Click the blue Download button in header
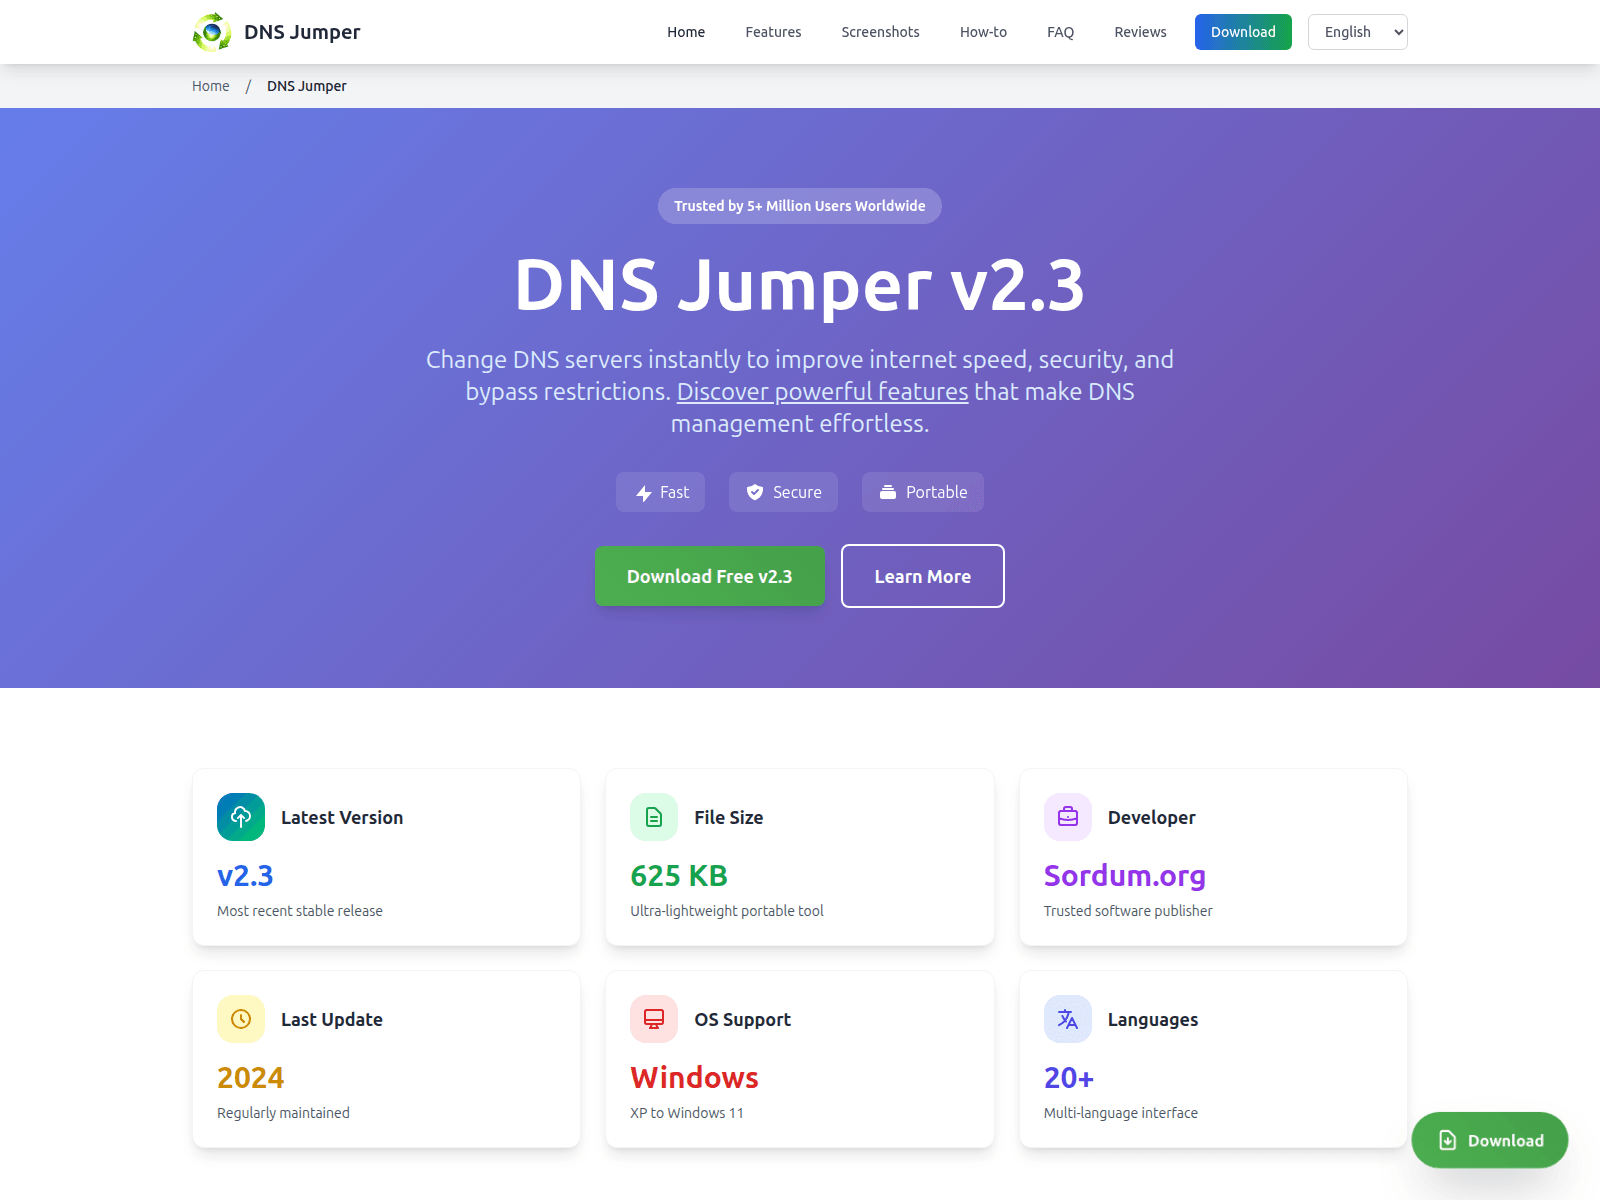 tap(1243, 32)
